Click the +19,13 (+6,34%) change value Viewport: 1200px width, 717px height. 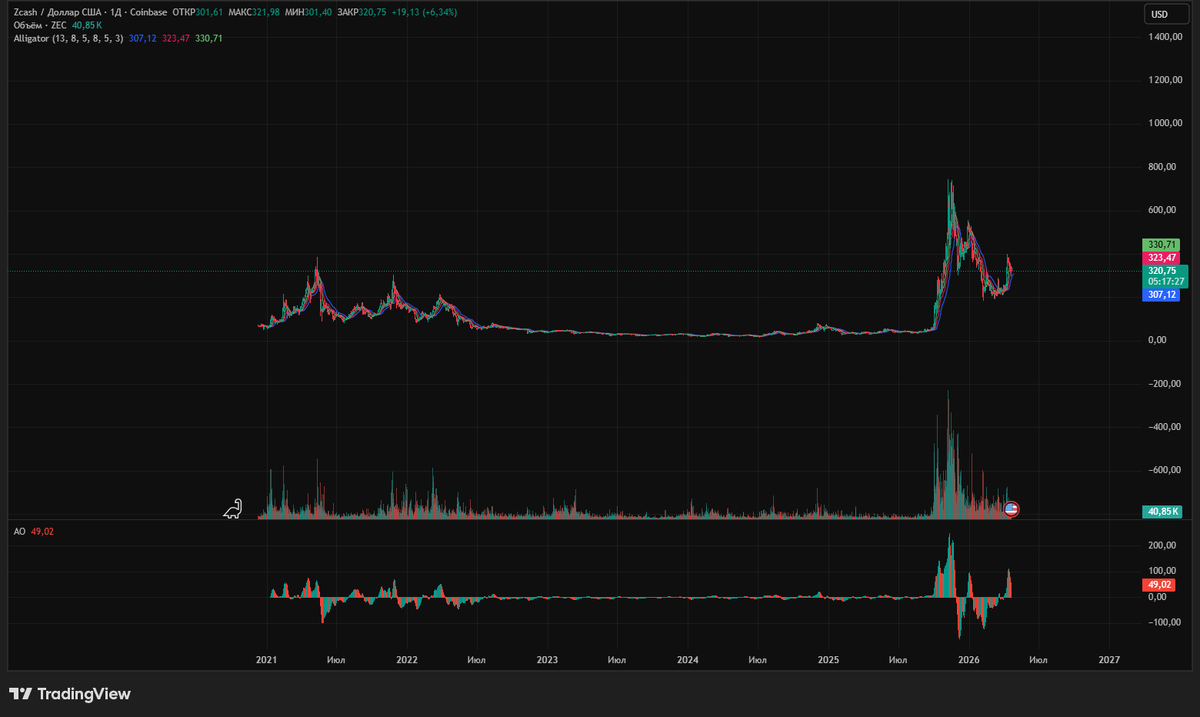pyautogui.click(x=425, y=13)
